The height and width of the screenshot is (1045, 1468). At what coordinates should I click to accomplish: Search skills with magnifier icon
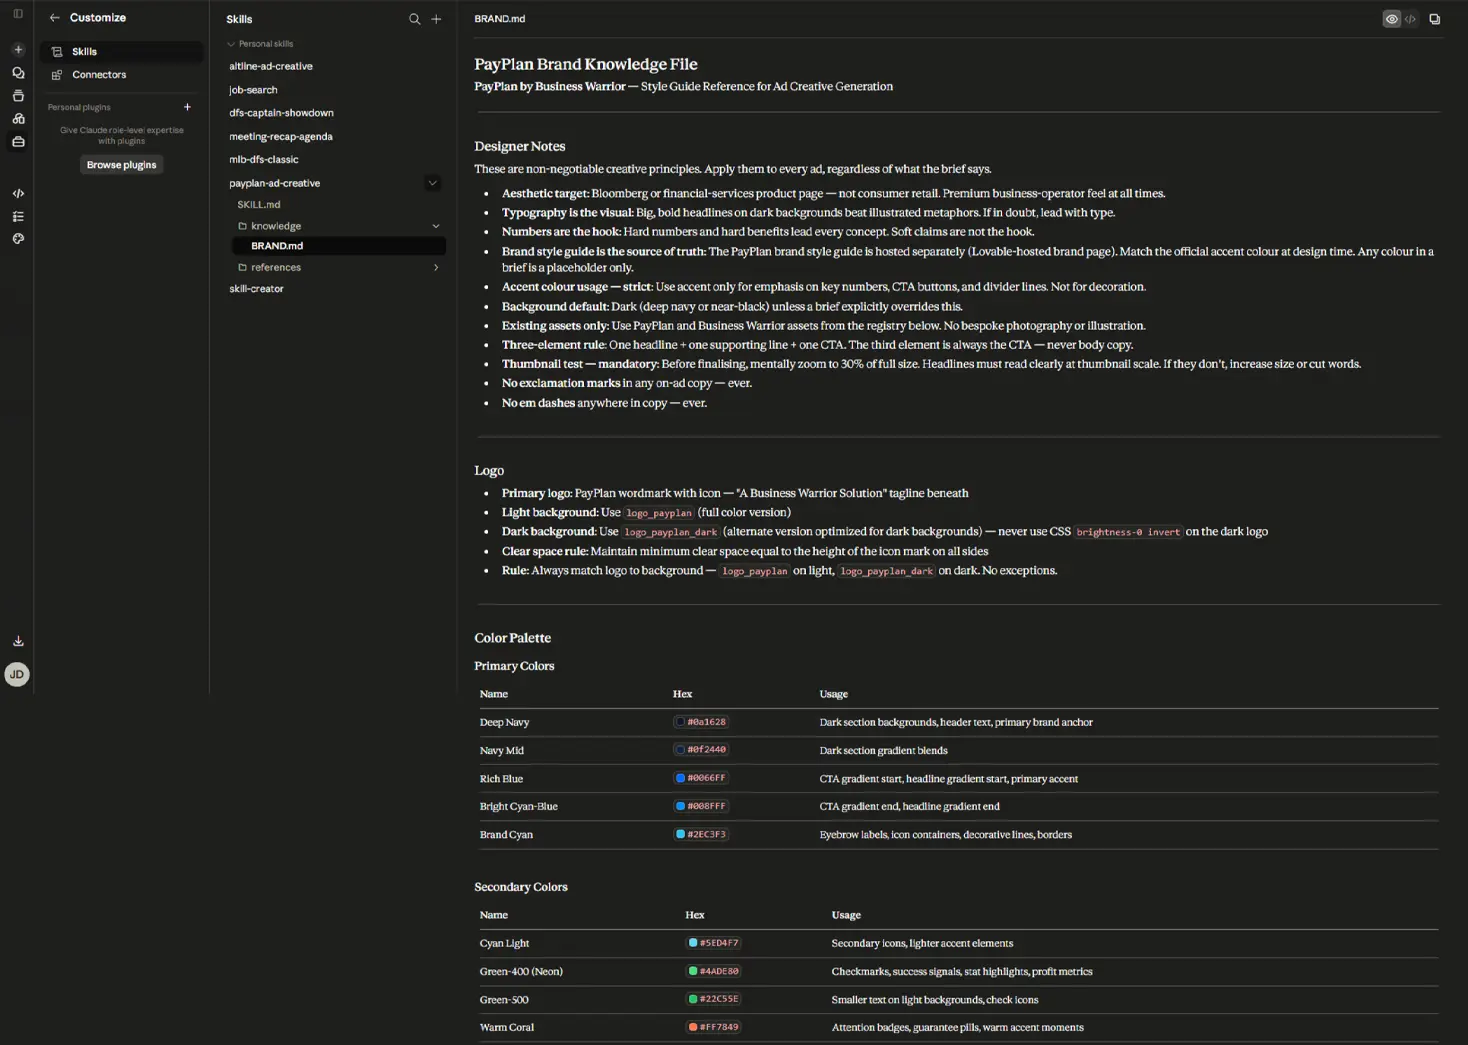pos(415,19)
